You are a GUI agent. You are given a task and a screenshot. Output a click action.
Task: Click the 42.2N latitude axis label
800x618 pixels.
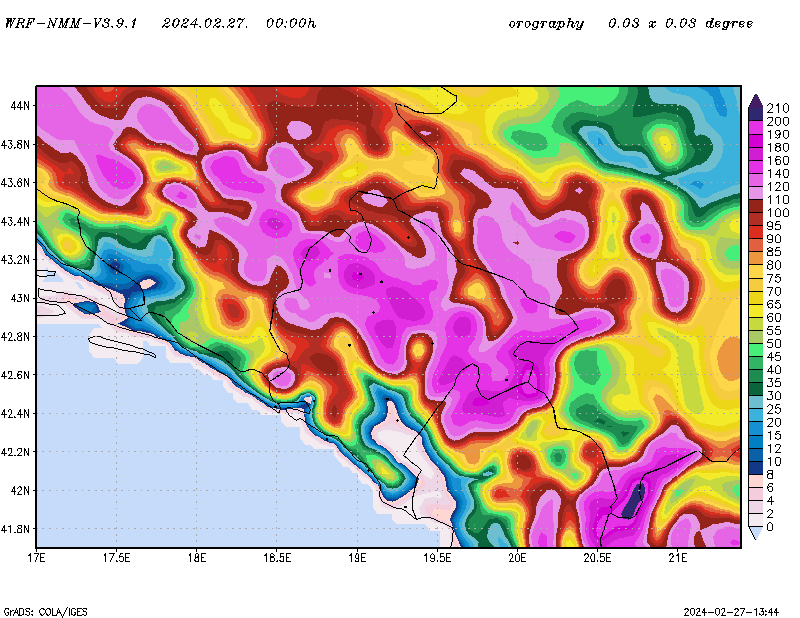coord(16,452)
